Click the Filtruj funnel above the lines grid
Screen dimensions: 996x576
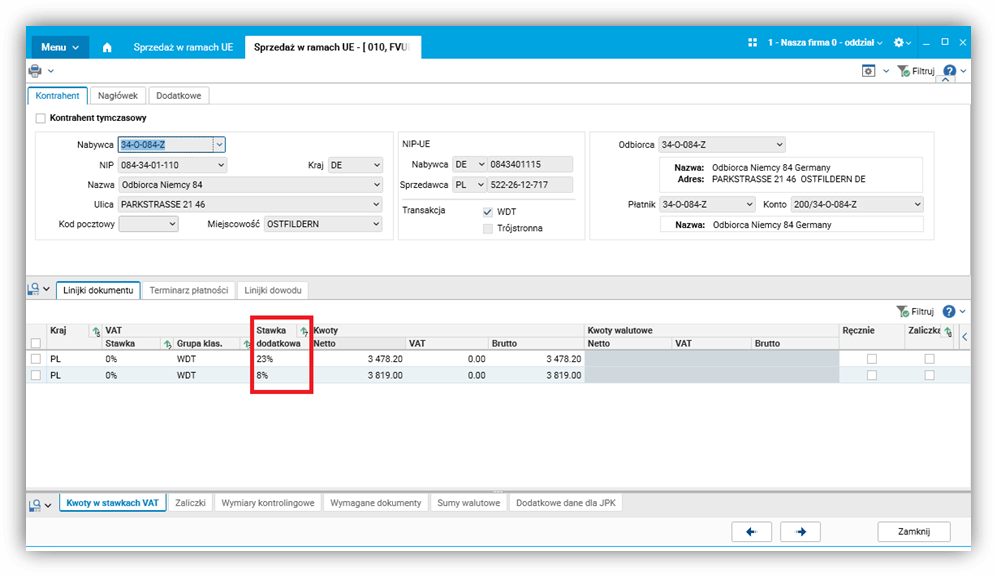903,311
